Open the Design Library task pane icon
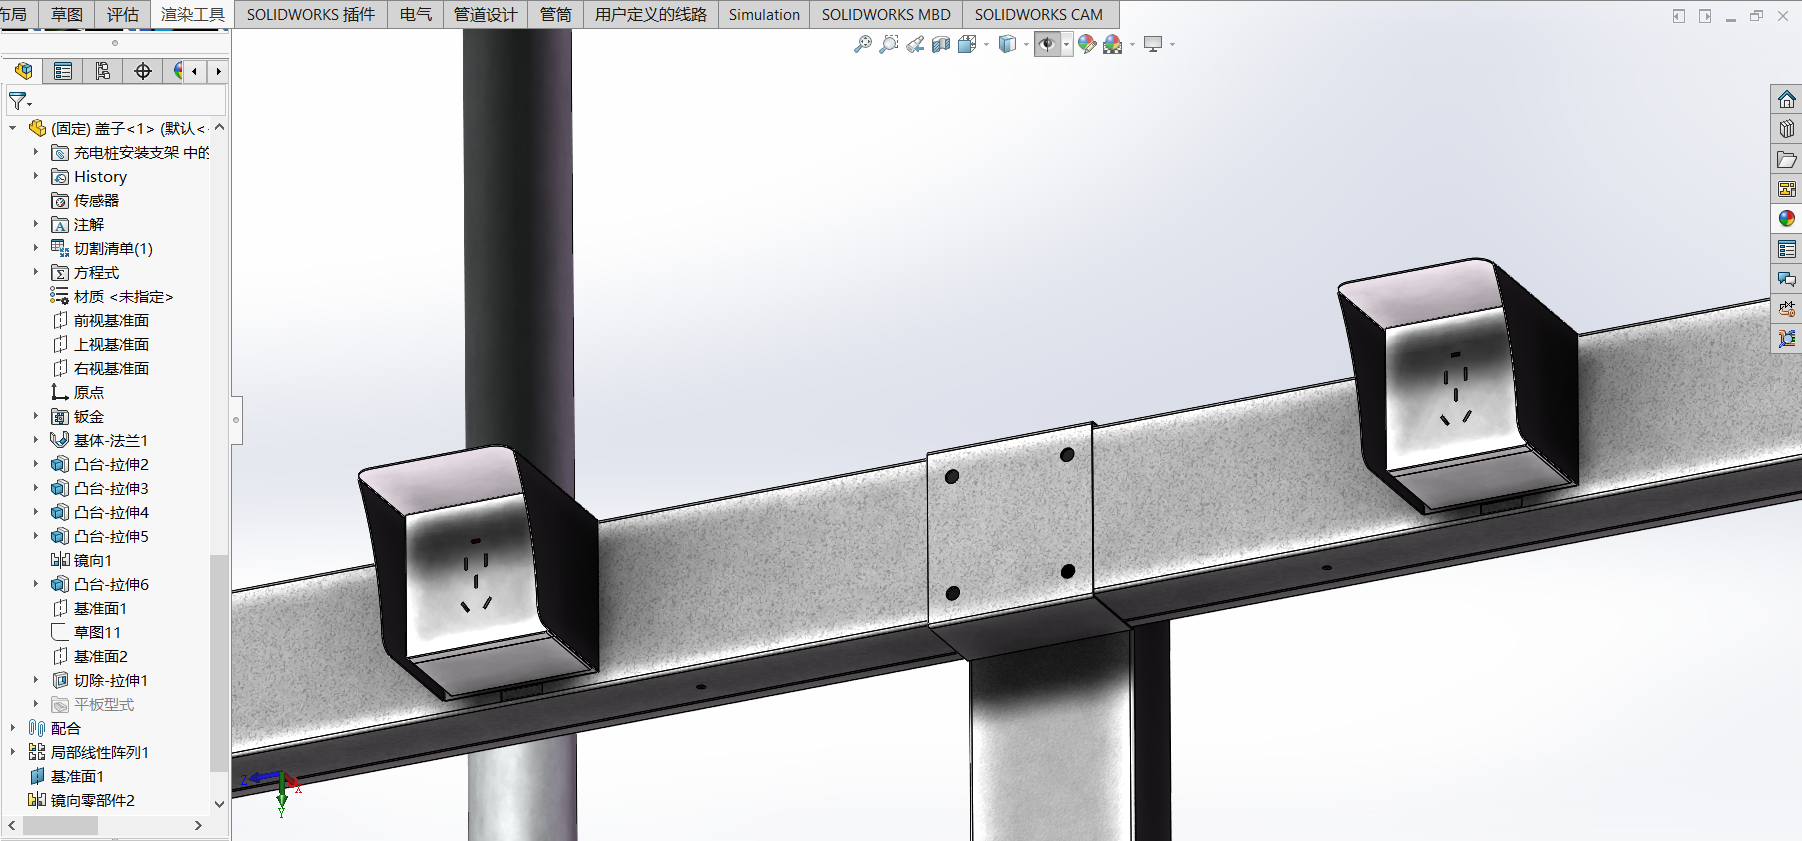Viewport: 1802px width, 841px height. 1787,130
